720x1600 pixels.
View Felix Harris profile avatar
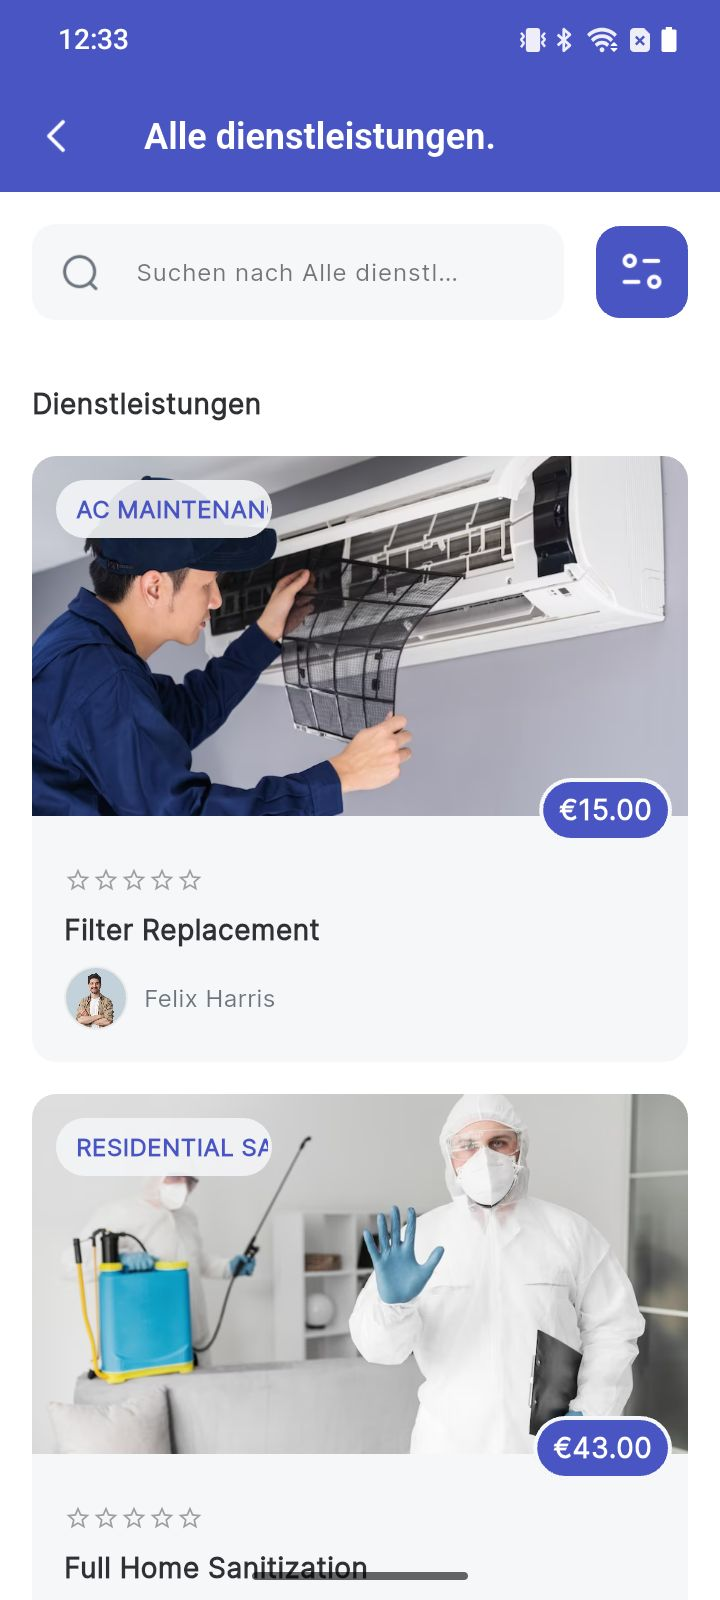[x=96, y=998]
